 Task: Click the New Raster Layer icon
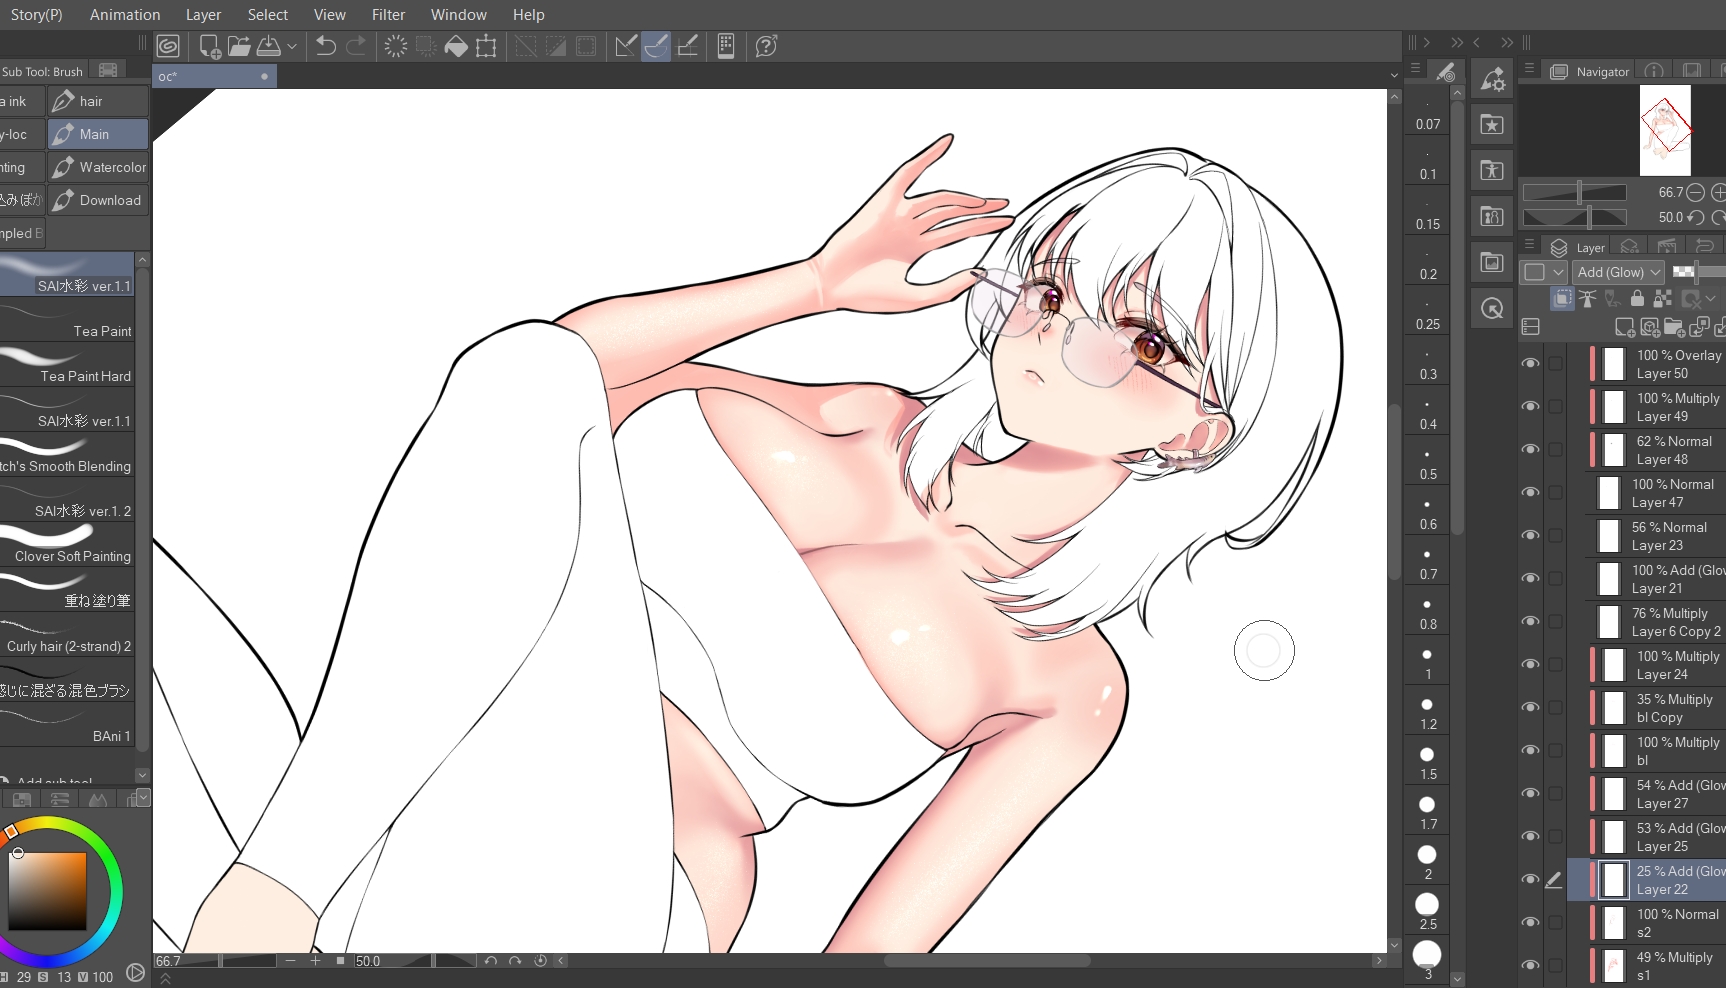(x=1625, y=327)
